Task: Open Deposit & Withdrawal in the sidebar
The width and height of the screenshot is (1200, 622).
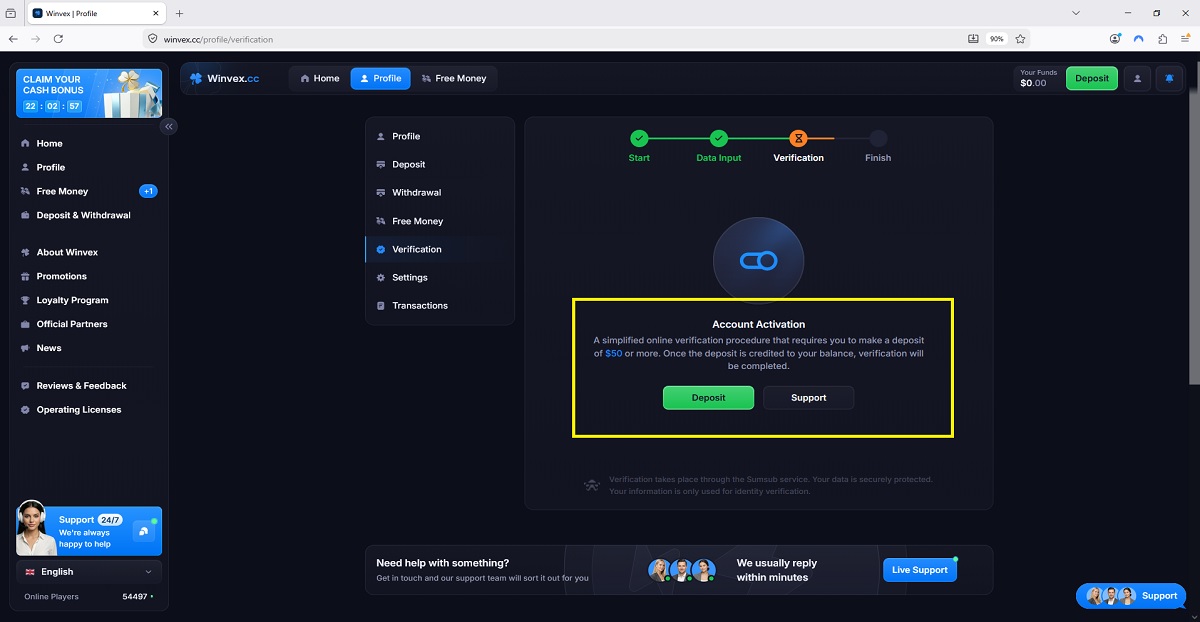Action: [83, 215]
